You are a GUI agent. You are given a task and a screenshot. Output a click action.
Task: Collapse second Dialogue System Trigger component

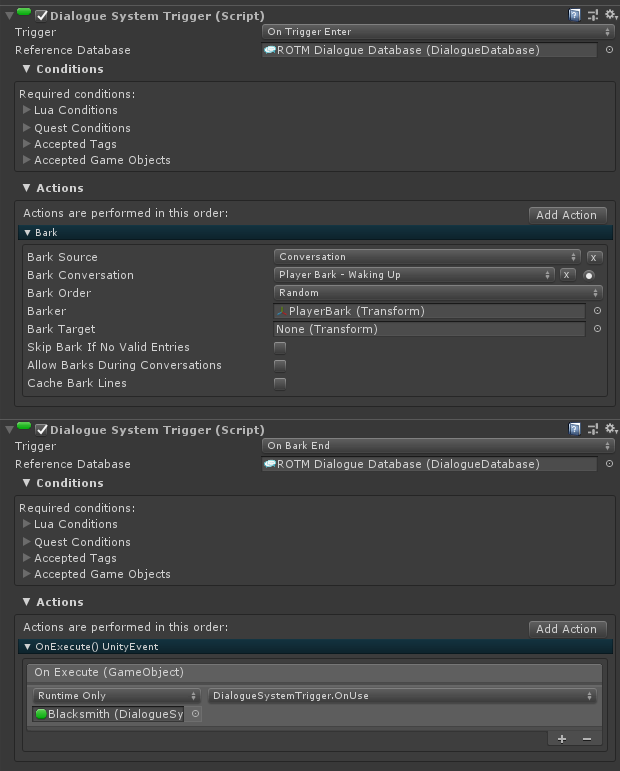click(x=9, y=430)
